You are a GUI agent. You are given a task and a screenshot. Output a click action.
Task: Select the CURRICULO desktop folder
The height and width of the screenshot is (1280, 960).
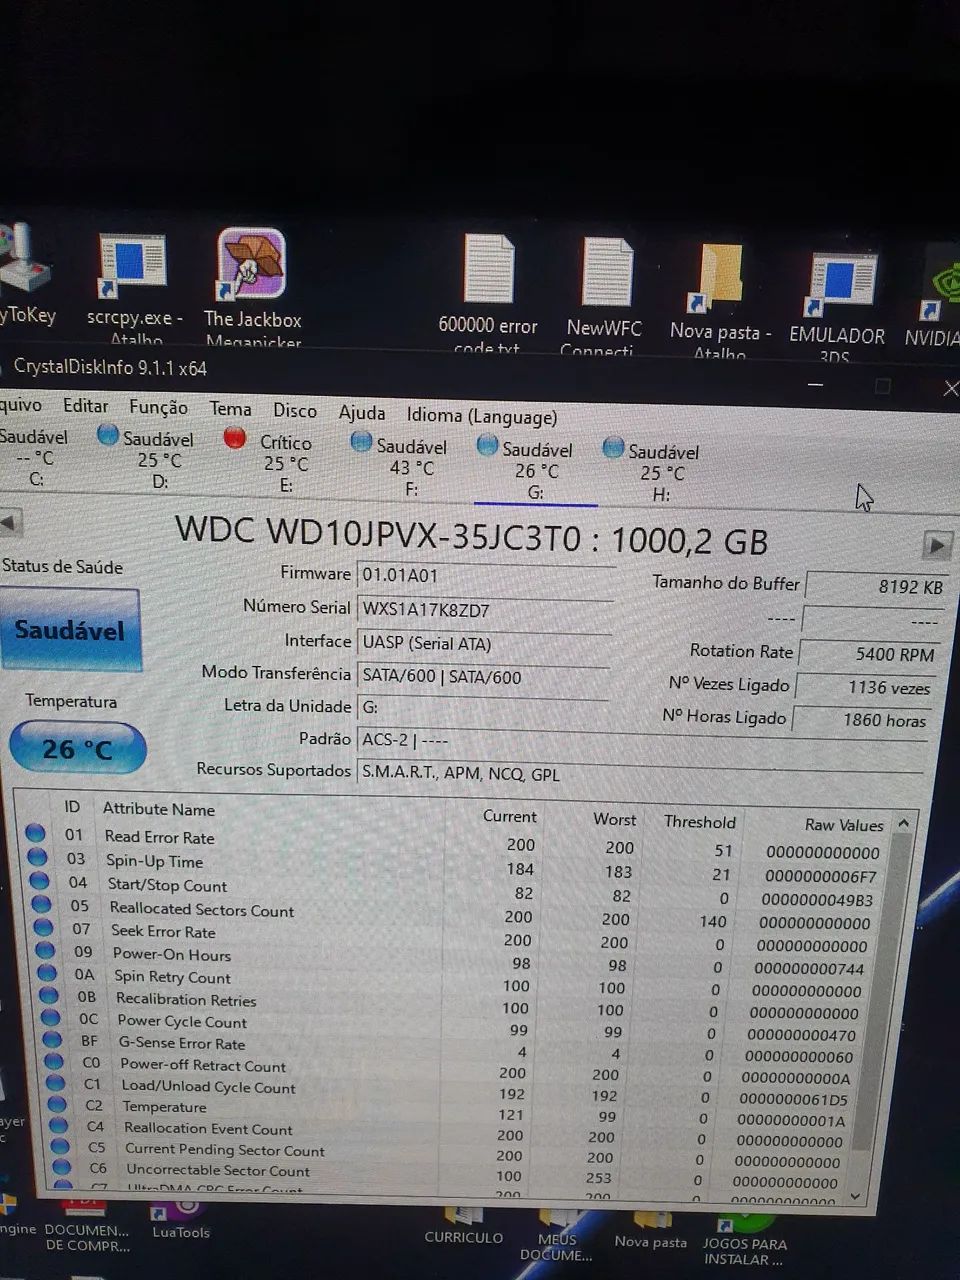tap(463, 1225)
